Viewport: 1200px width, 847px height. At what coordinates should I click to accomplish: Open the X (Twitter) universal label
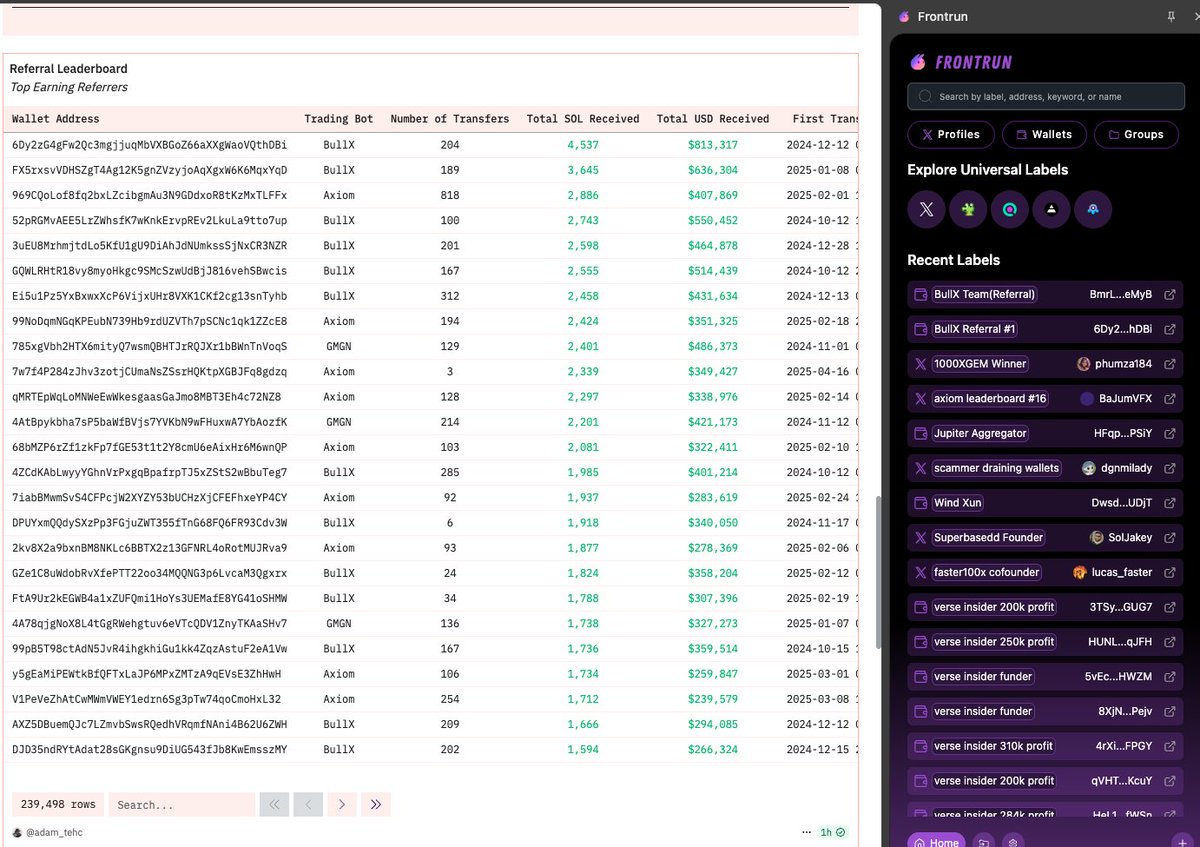[926, 210]
